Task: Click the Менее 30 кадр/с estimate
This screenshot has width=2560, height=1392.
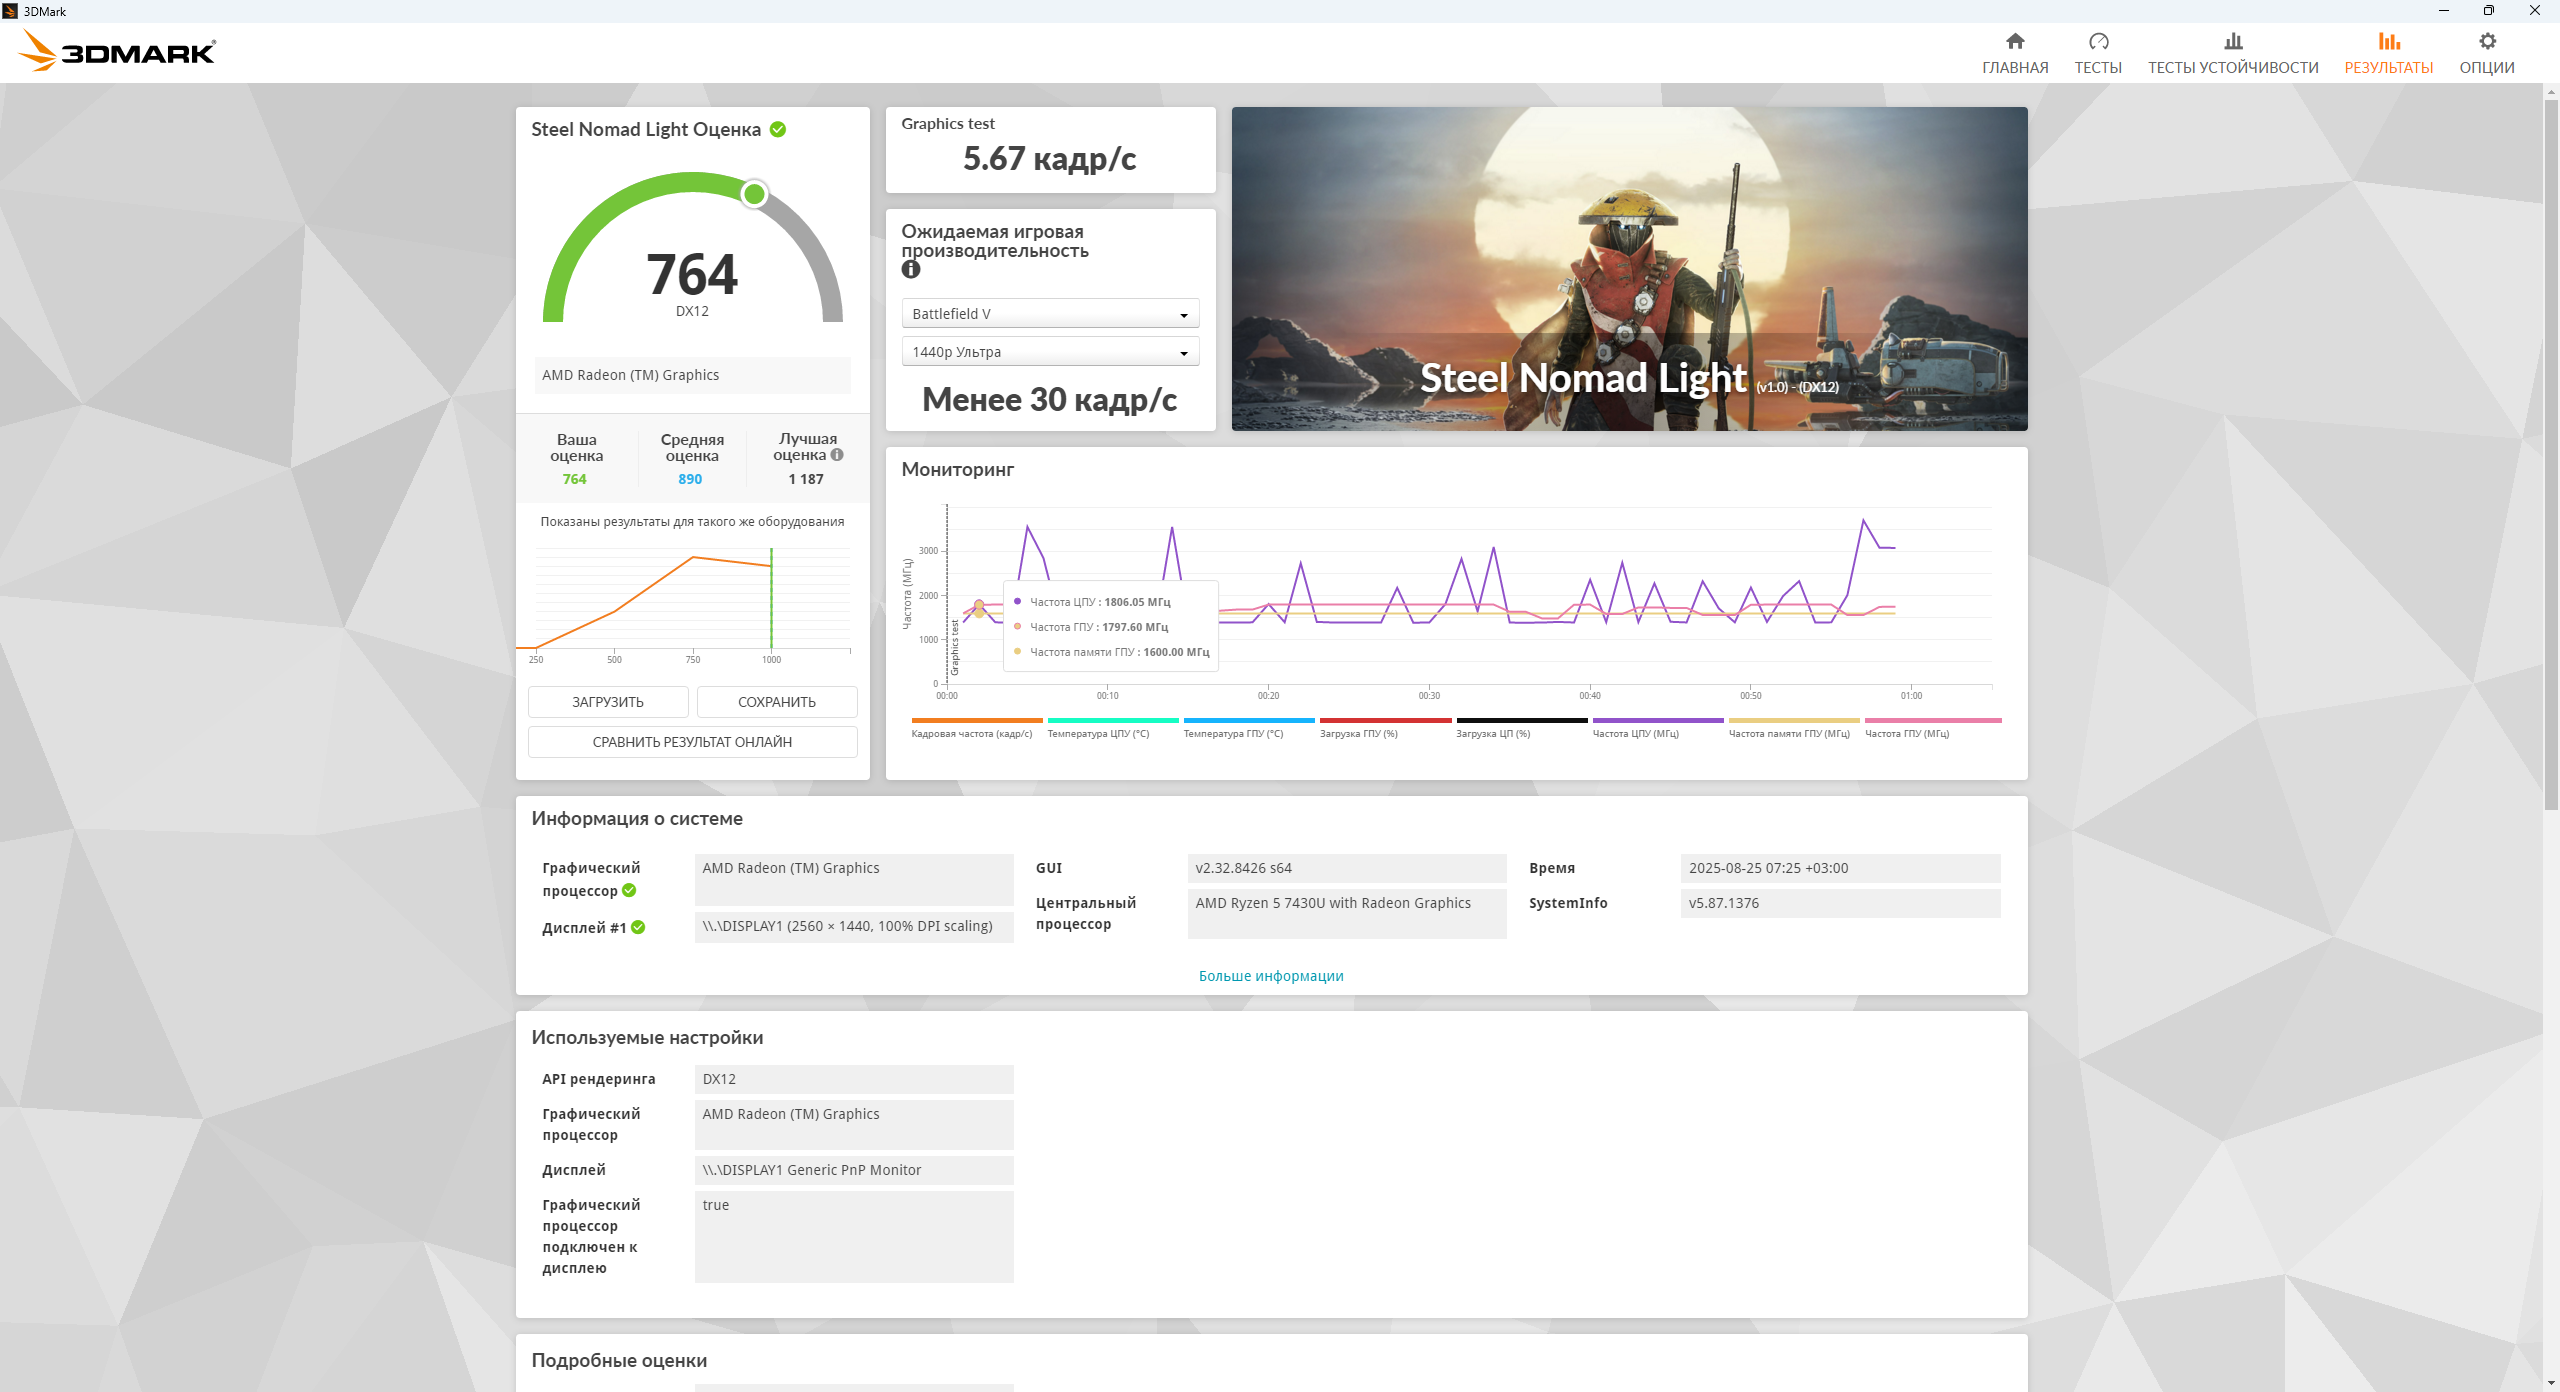Action: click(x=1050, y=400)
